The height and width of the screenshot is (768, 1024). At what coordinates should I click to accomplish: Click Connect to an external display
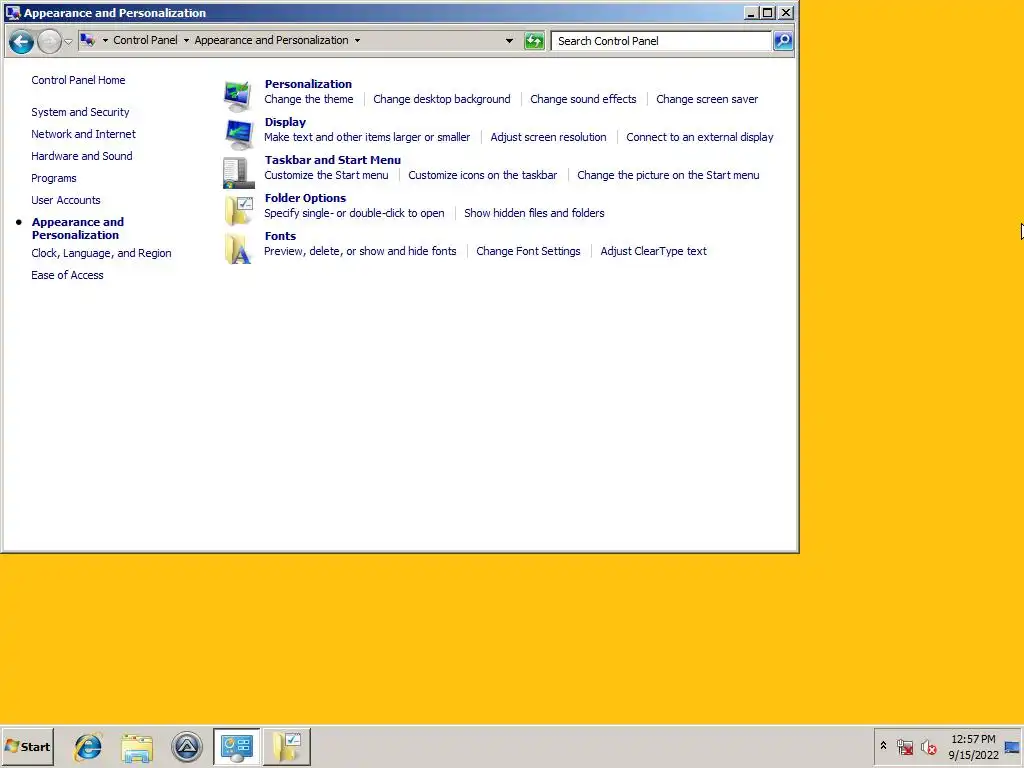(x=700, y=137)
